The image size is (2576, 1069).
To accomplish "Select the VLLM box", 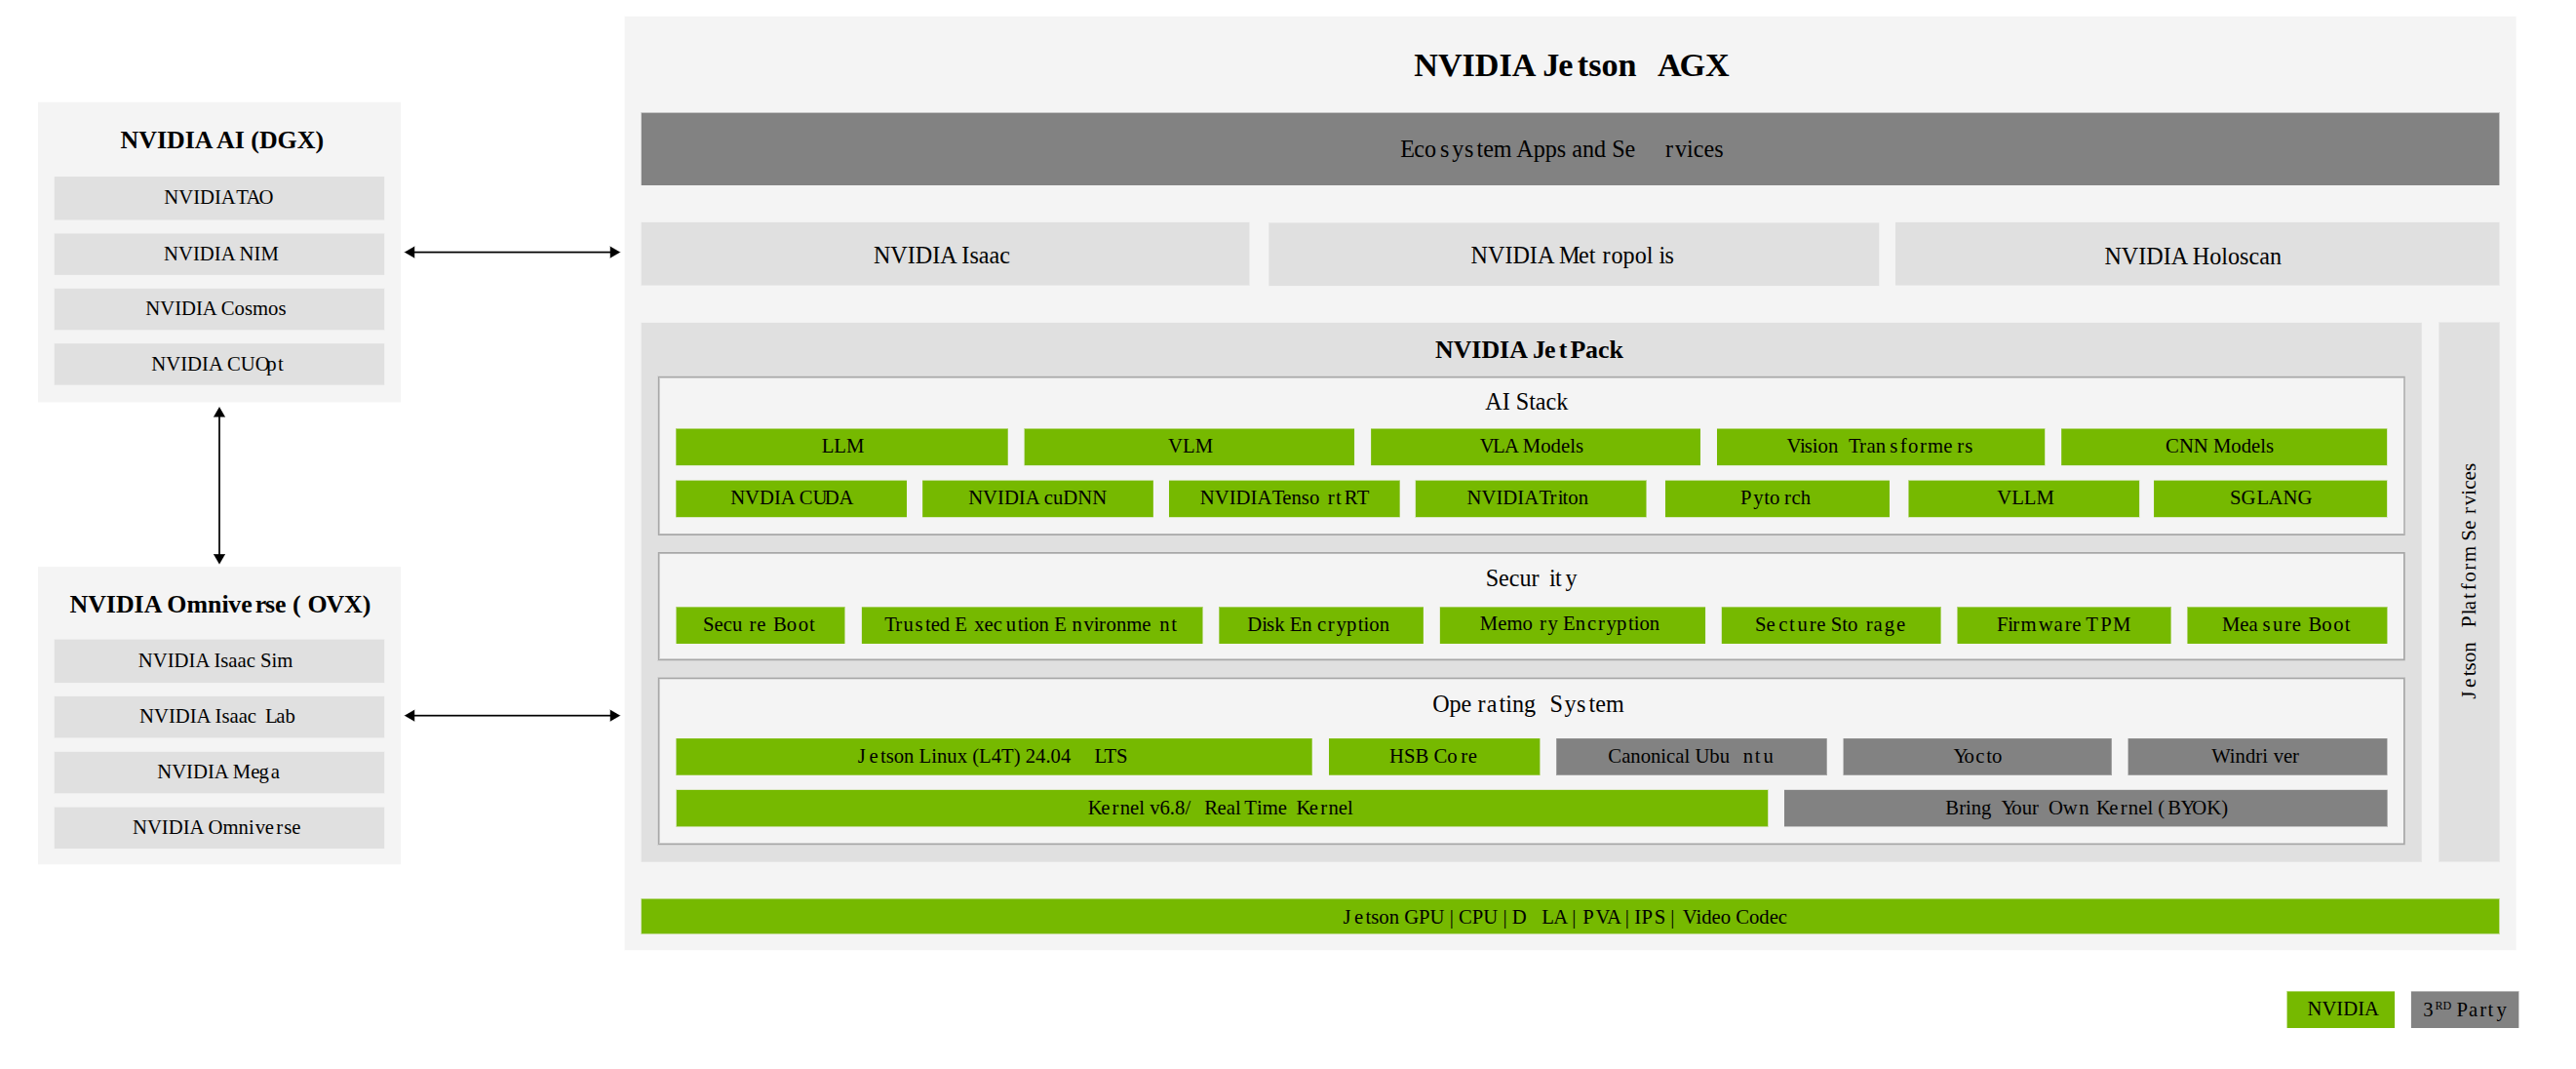I will 2023,499.
